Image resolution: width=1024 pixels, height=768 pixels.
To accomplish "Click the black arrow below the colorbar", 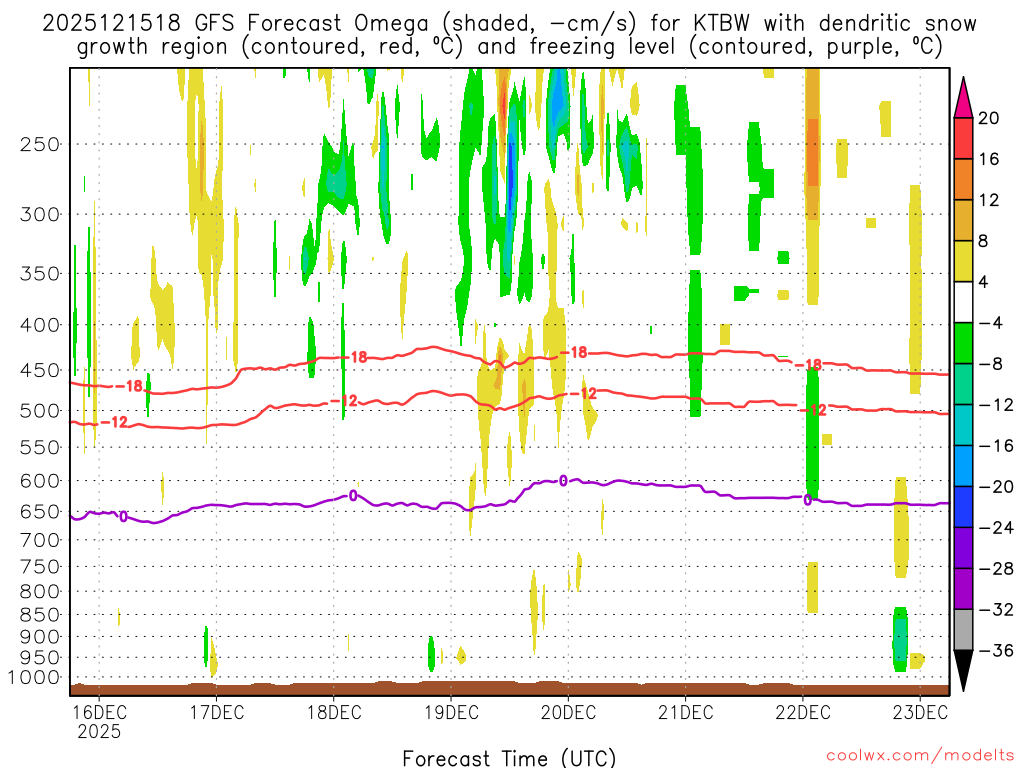I will (x=963, y=670).
